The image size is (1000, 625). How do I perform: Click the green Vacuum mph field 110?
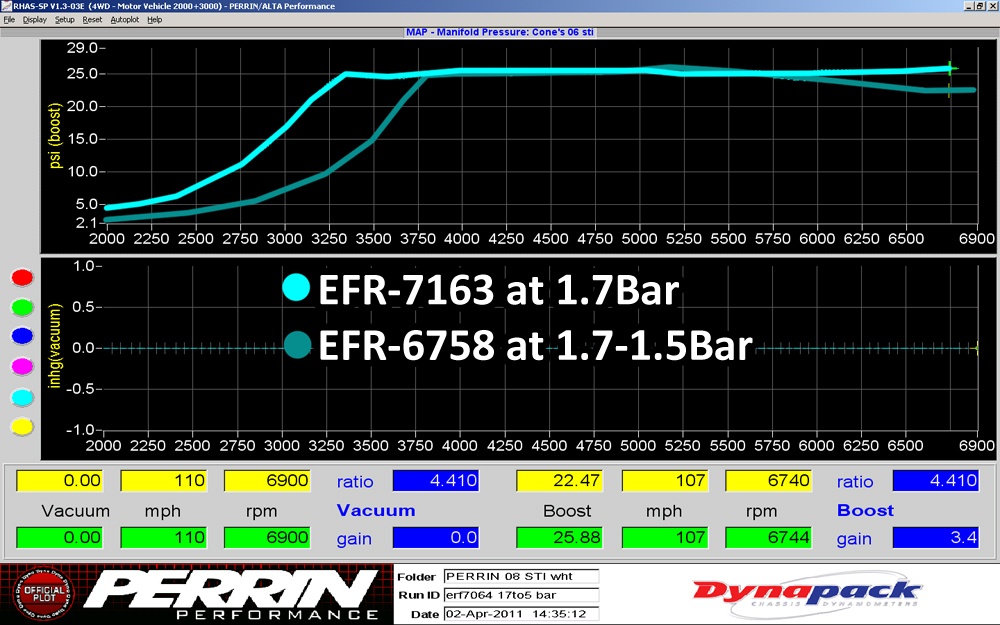point(163,538)
